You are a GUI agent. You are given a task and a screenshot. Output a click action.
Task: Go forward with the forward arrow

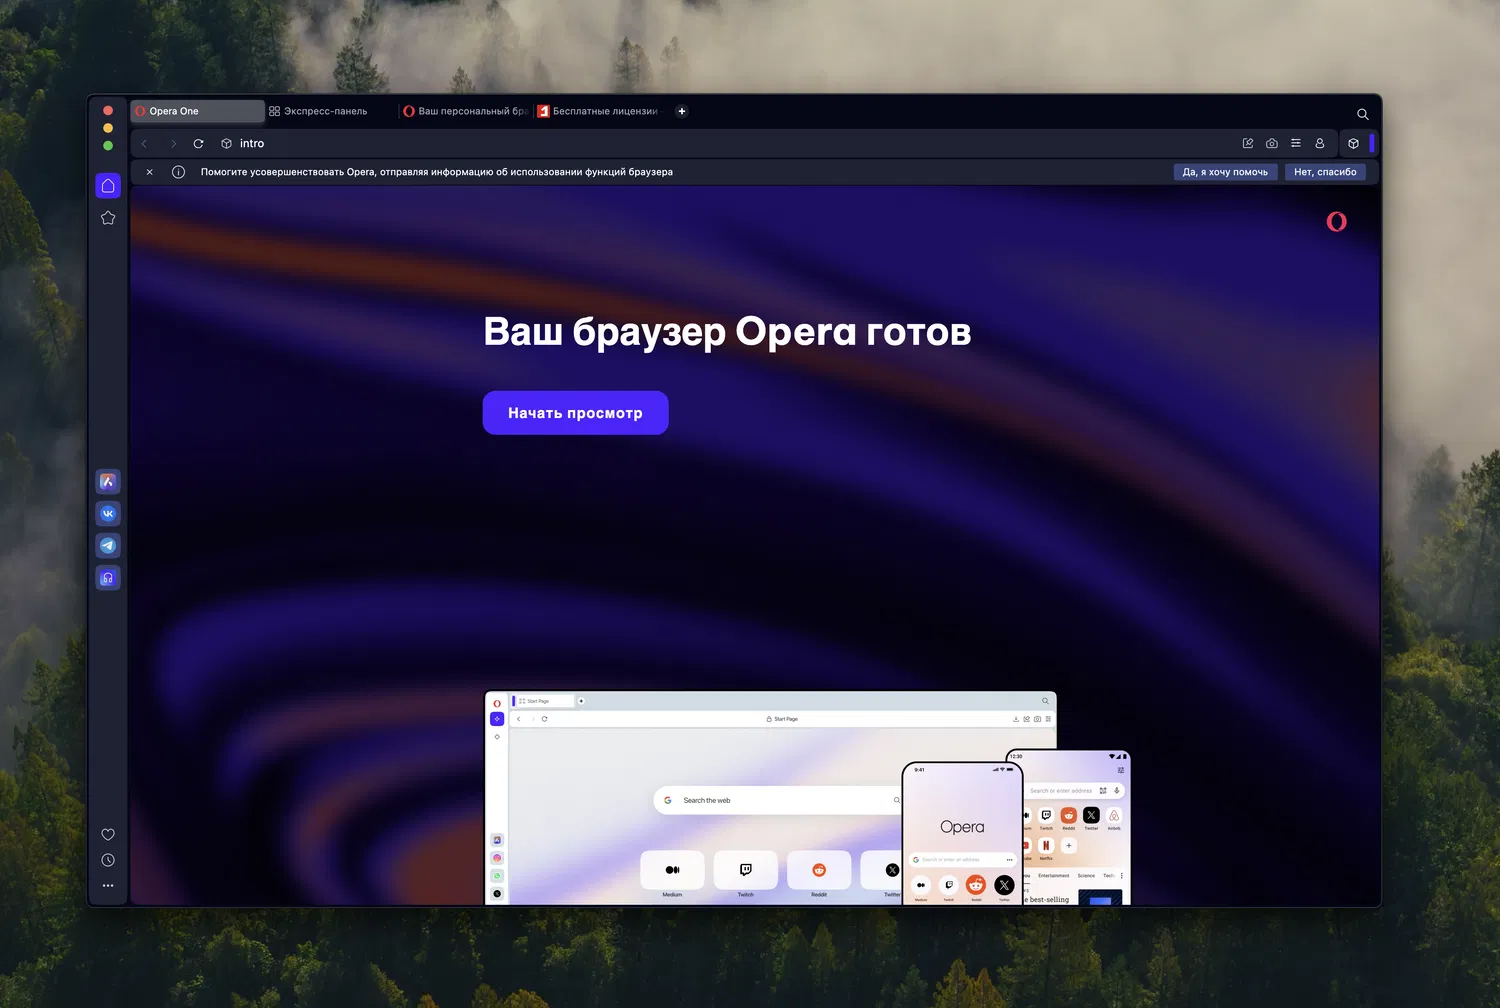pyautogui.click(x=172, y=144)
